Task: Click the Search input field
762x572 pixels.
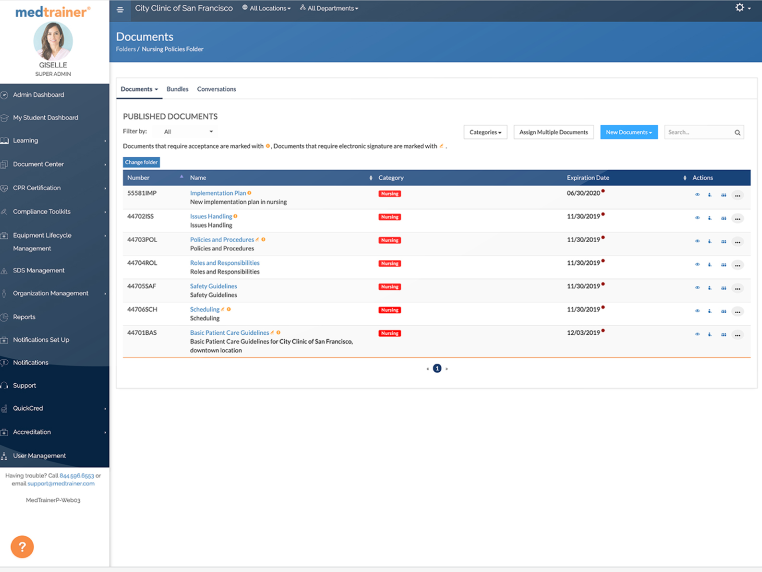Action: [x=699, y=132]
